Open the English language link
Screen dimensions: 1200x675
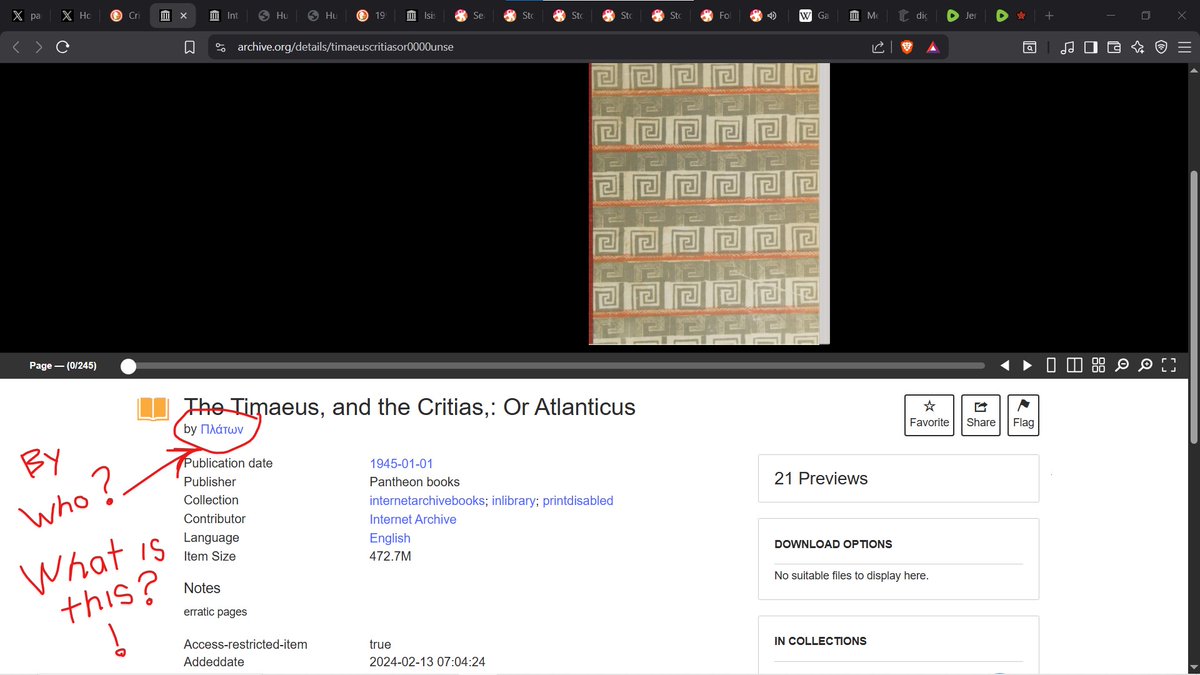coord(390,538)
